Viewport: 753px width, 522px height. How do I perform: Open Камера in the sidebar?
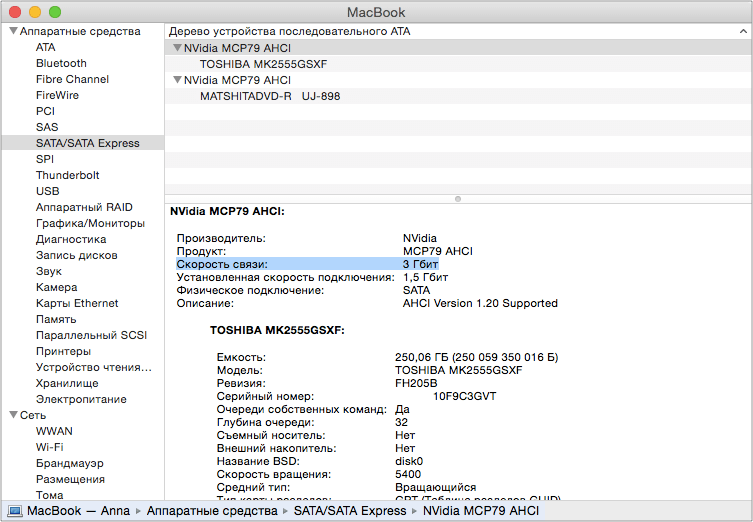point(56,287)
